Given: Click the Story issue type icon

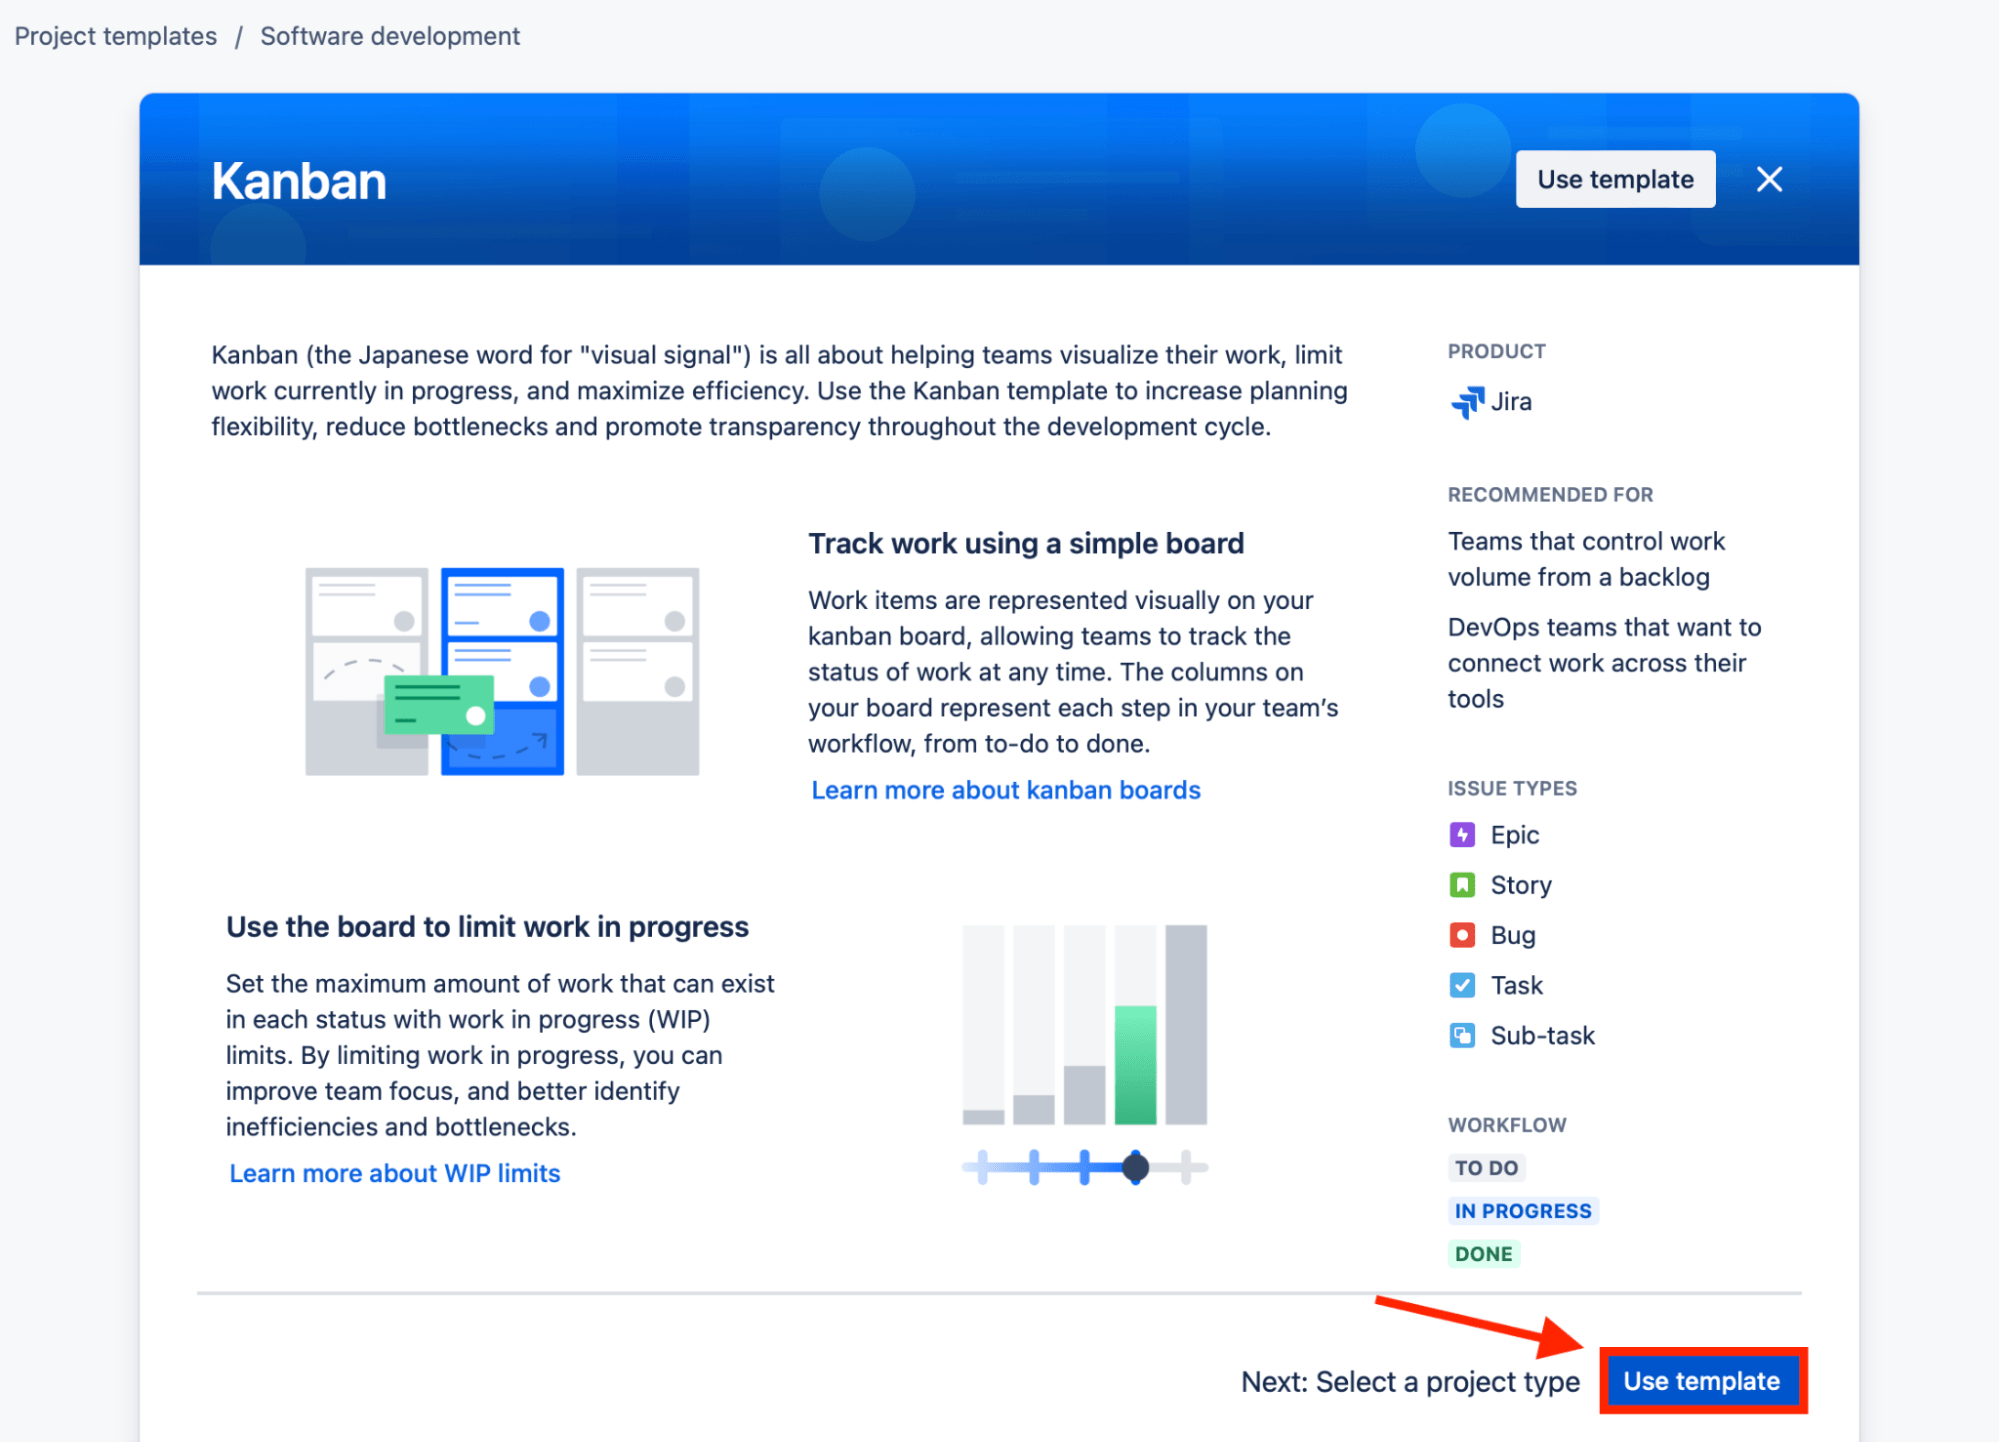Looking at the screenshot, I should 1463,884.
